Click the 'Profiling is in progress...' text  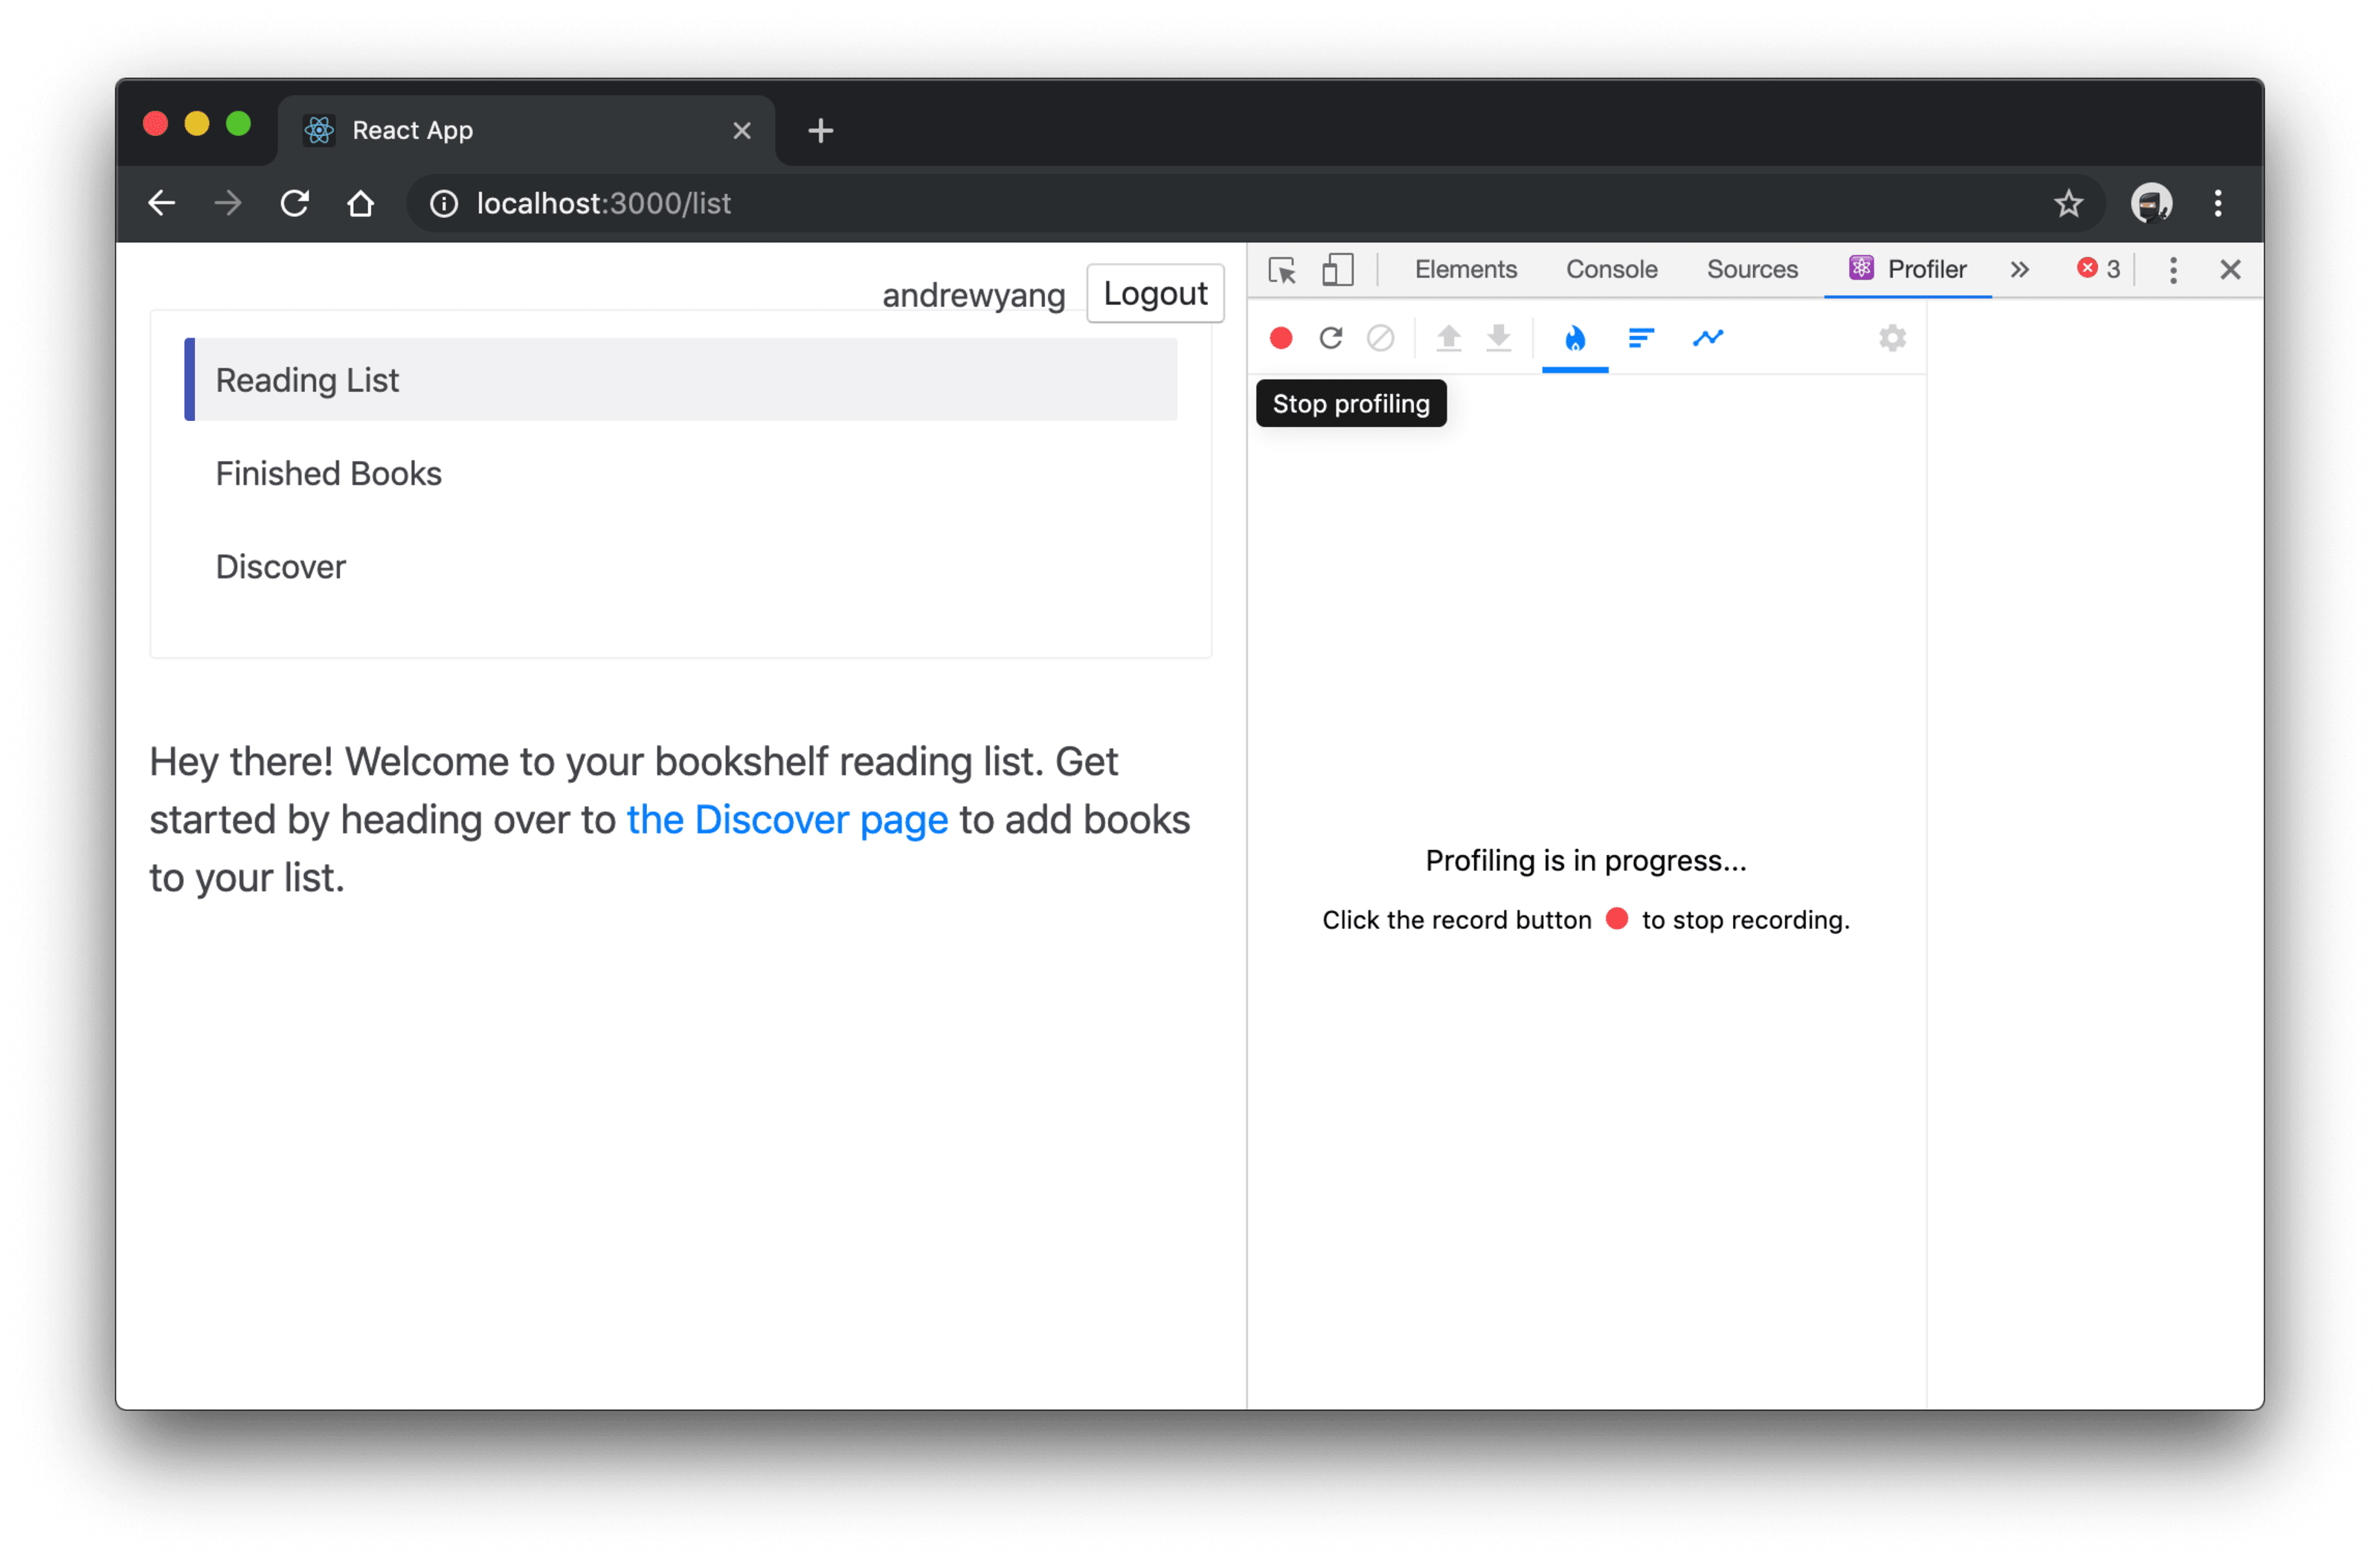1586,861
